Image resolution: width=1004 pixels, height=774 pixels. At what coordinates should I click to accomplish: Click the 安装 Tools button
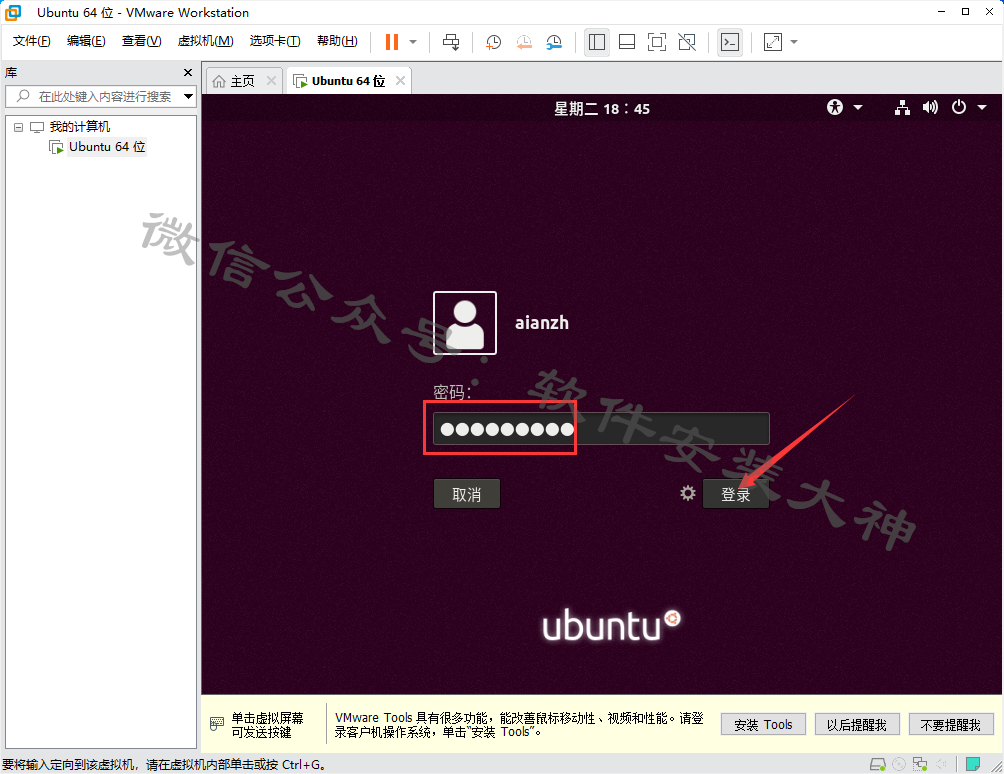[763, 725]
